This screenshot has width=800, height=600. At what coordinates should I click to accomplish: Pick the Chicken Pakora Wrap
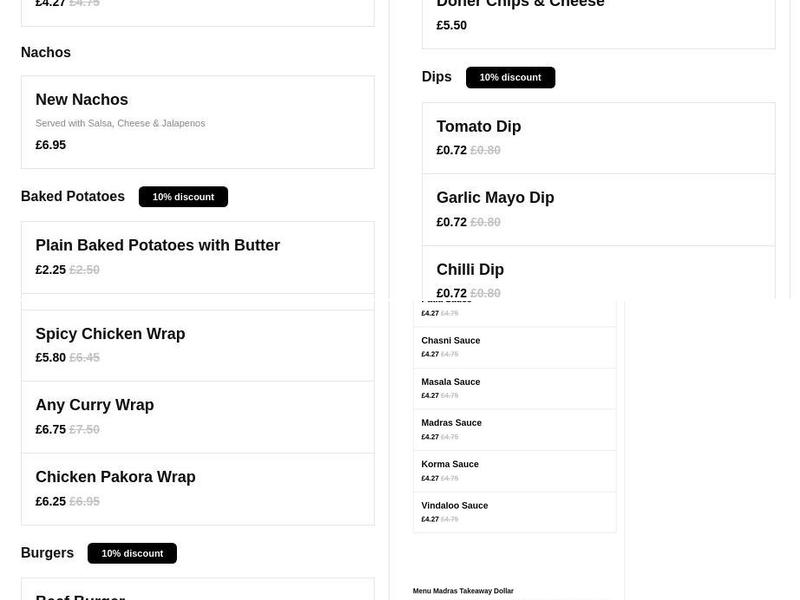(197, 488)
